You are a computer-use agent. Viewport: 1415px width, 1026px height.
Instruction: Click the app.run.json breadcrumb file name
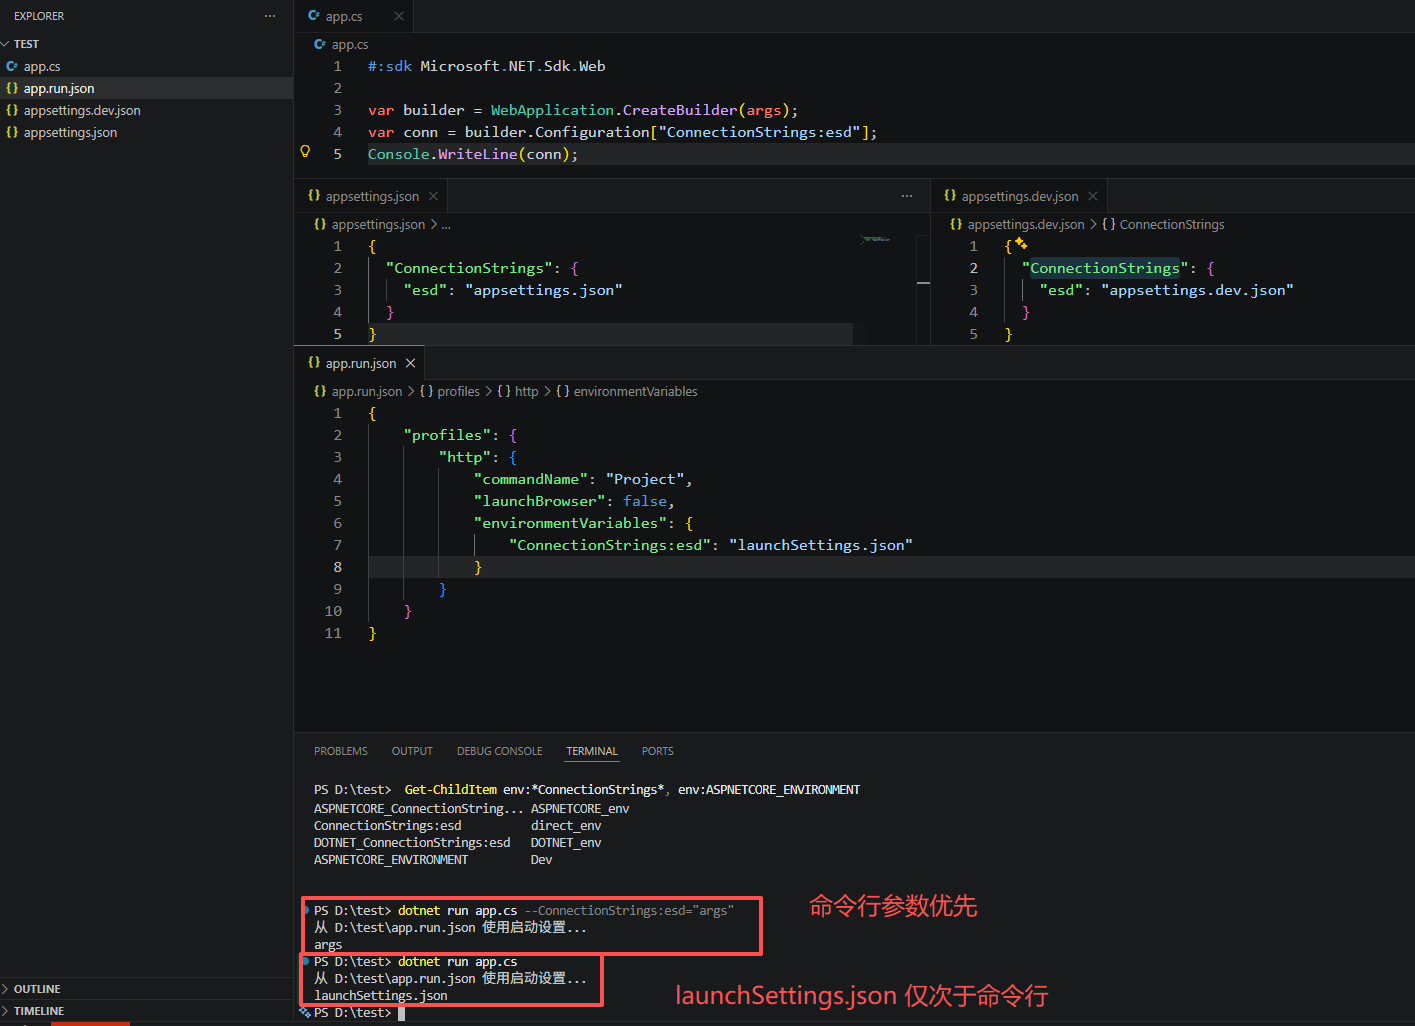pyautogui.click(x=367, y=391)
